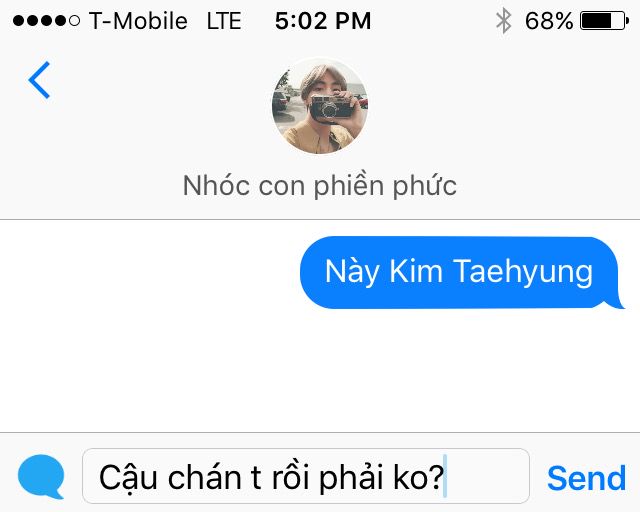This screenshot has height=512, width=640.
Task: Send the typed message
Action: click(x=586, y=478)
